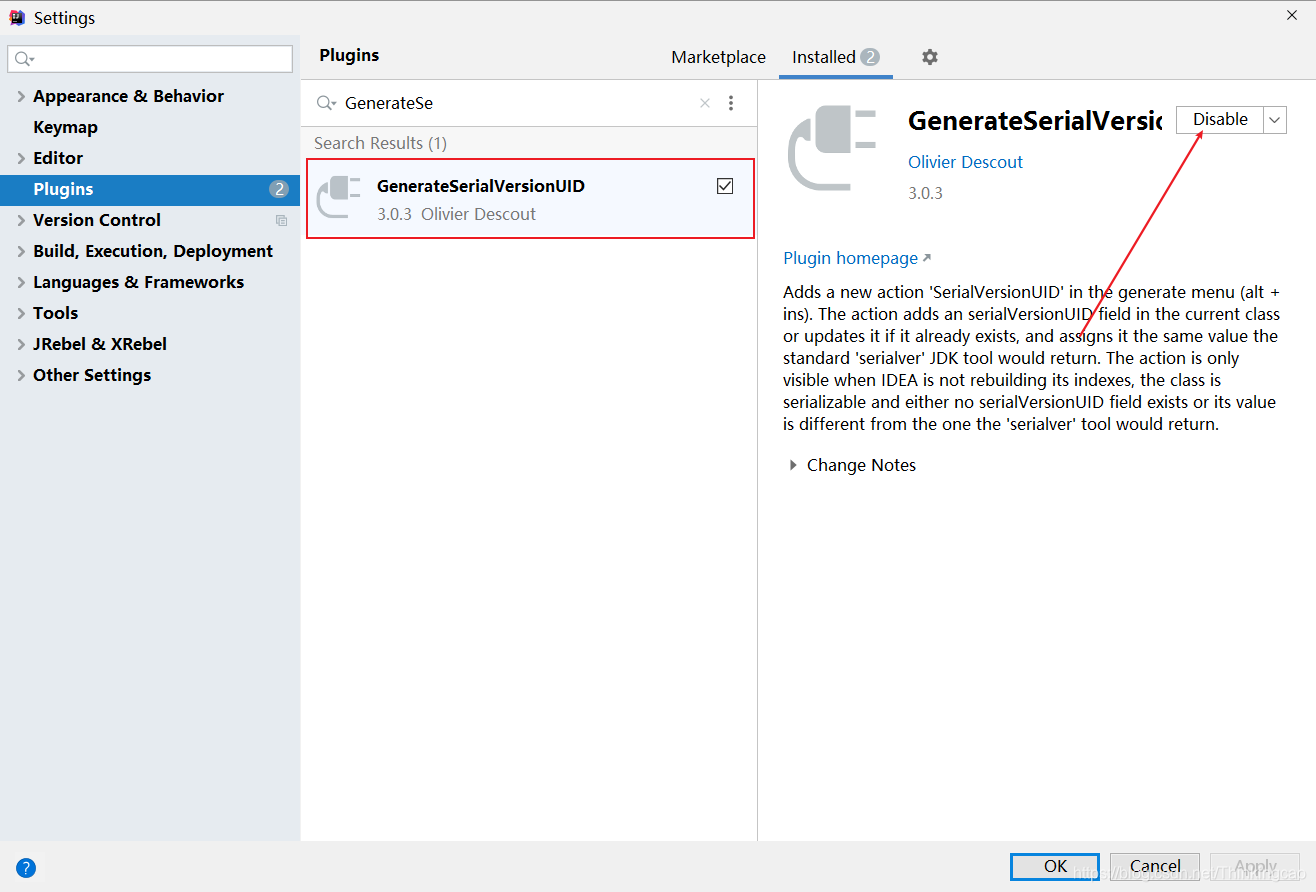Viewport: 1316px width, 892px height.
Task: Open the dropdown arrow next to Disable
Action: (x=1275, y=119)
